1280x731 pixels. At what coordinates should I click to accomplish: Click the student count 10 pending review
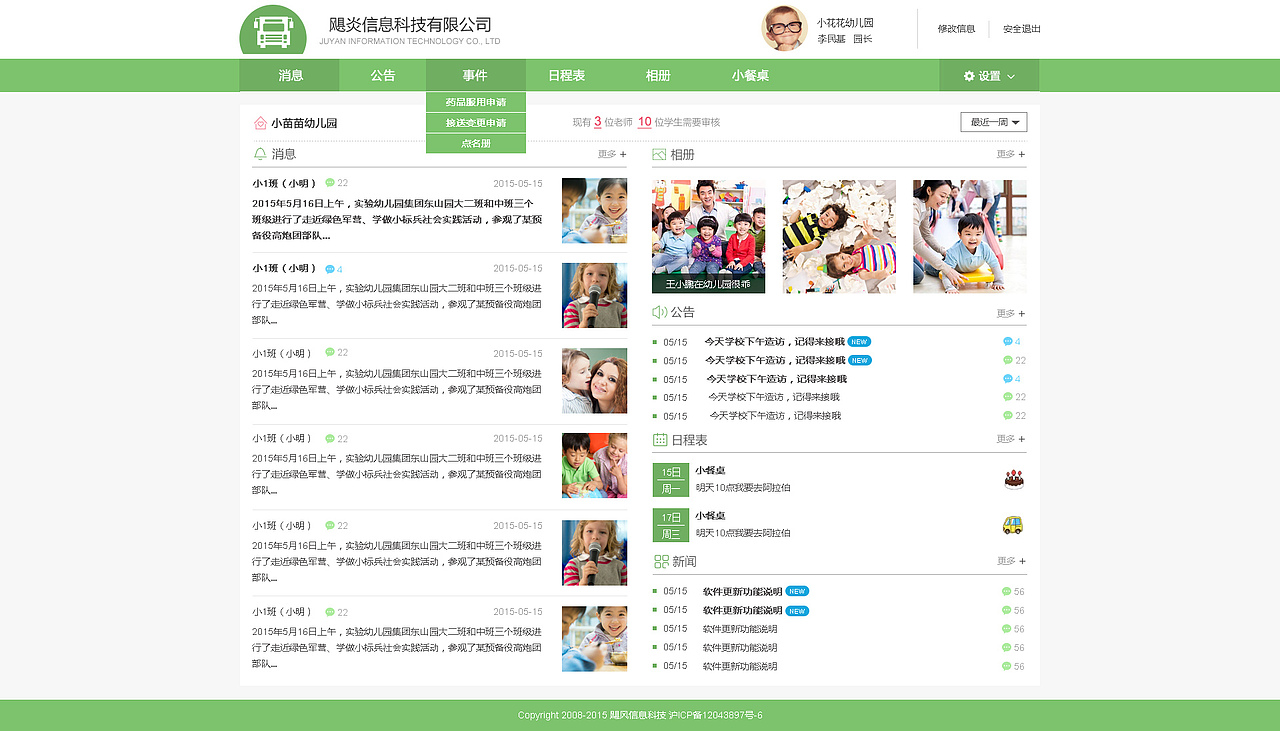coord(645,122)
